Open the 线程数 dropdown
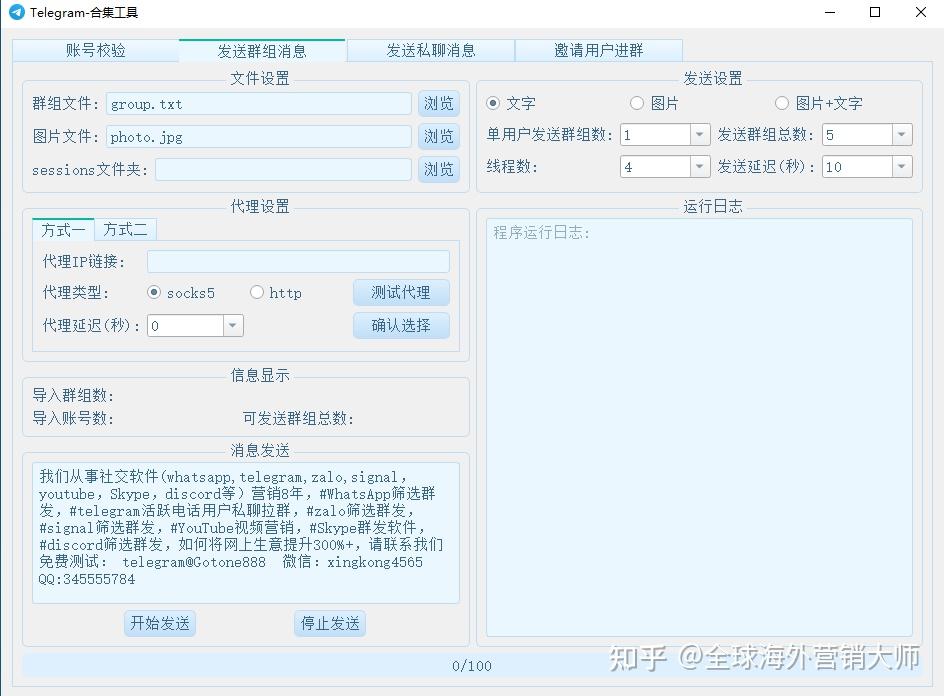This screenshot has width=944, height=696. pyautogui.click(x=699, y=167)
